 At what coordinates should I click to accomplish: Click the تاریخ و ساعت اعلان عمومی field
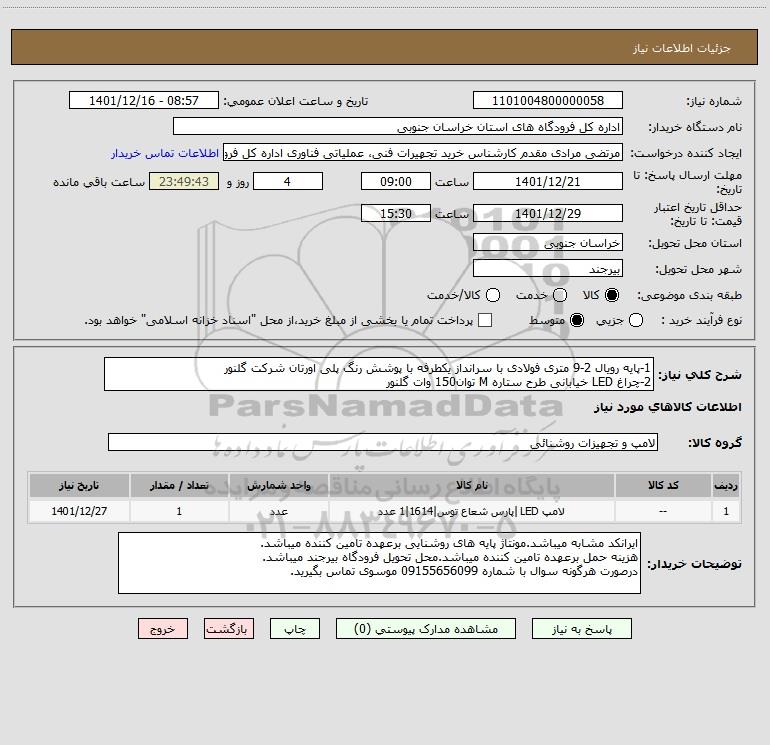coord(143,100)
